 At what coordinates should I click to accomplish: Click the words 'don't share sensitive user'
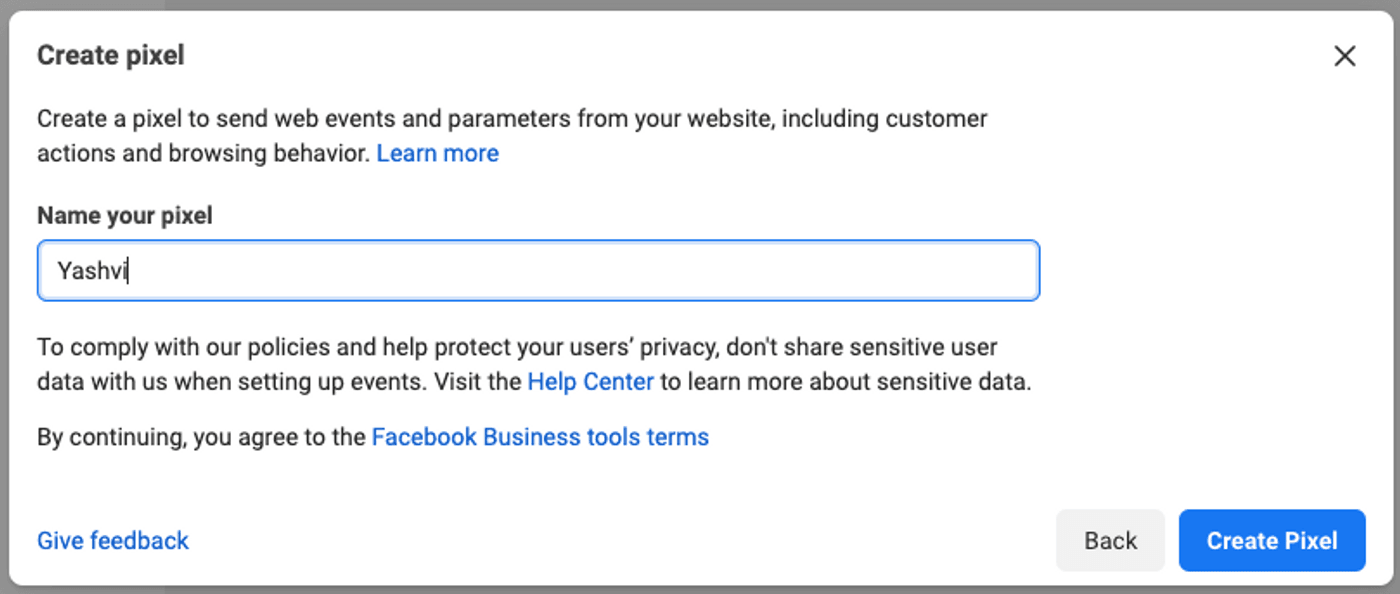[x=862, y=347]
